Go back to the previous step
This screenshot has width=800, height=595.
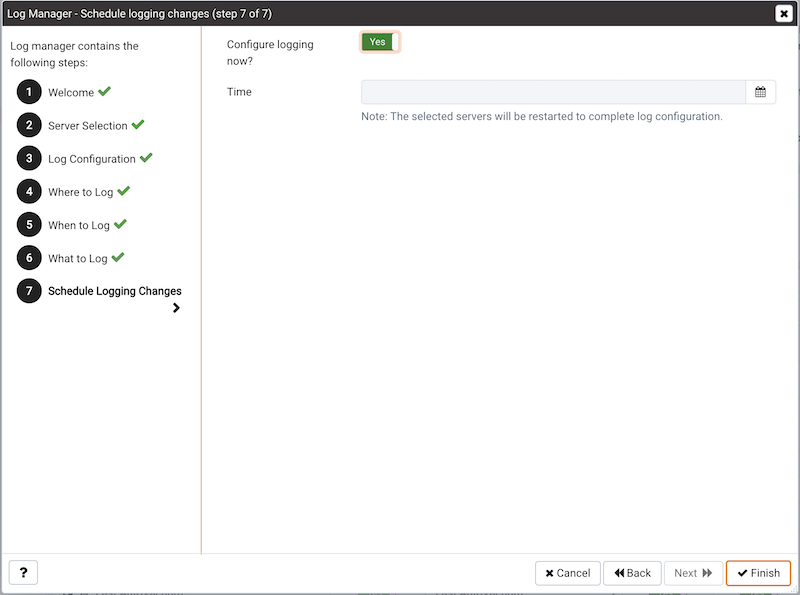[632, 573]
